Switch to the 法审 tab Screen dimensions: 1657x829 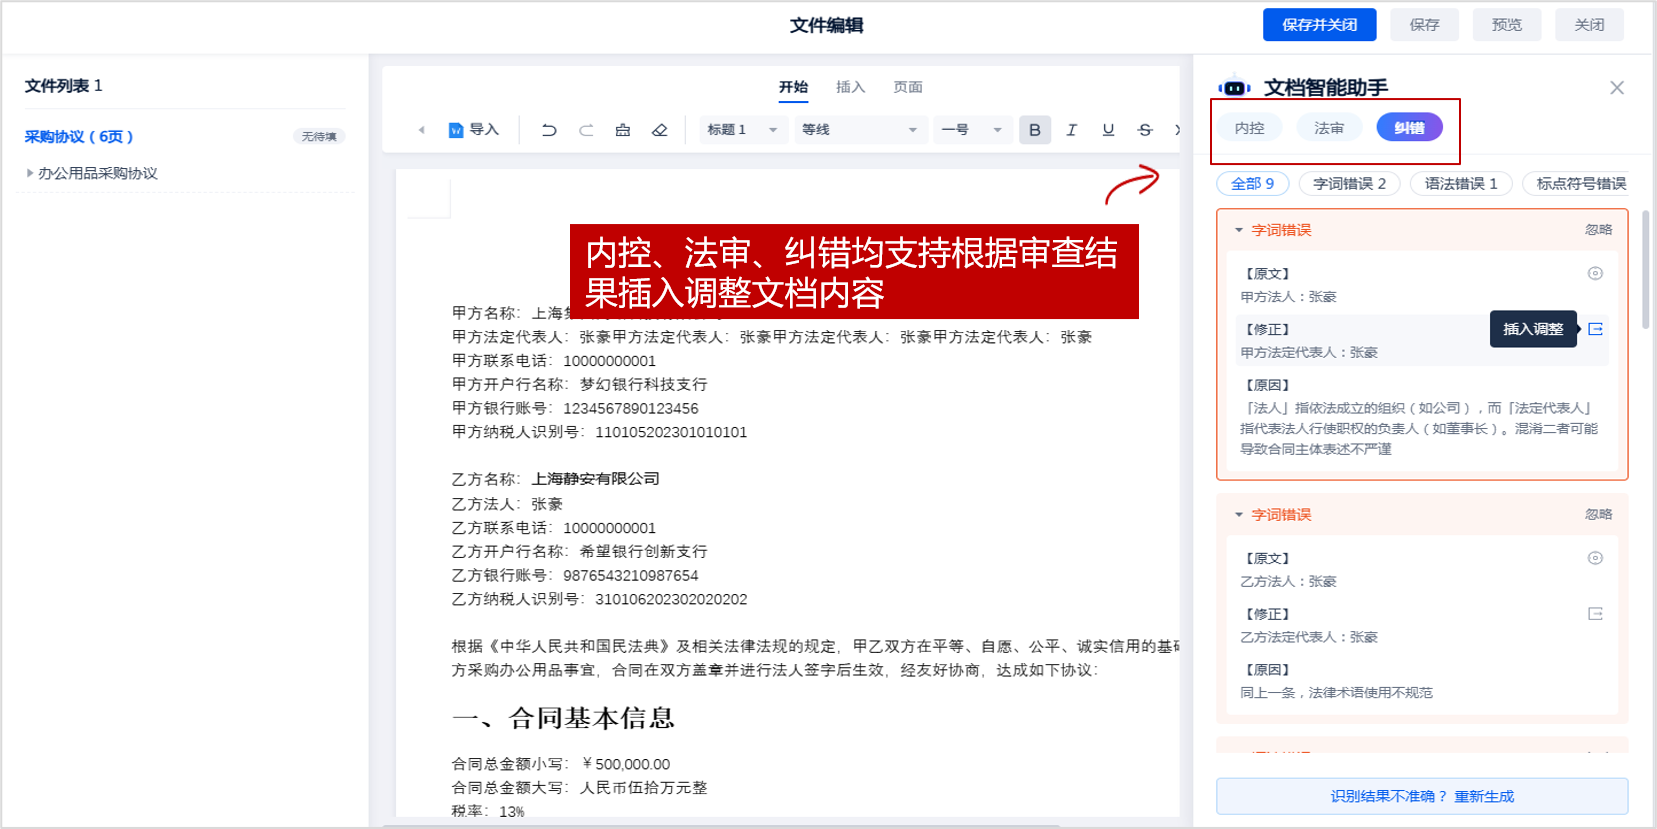(x=1329, y=128)
